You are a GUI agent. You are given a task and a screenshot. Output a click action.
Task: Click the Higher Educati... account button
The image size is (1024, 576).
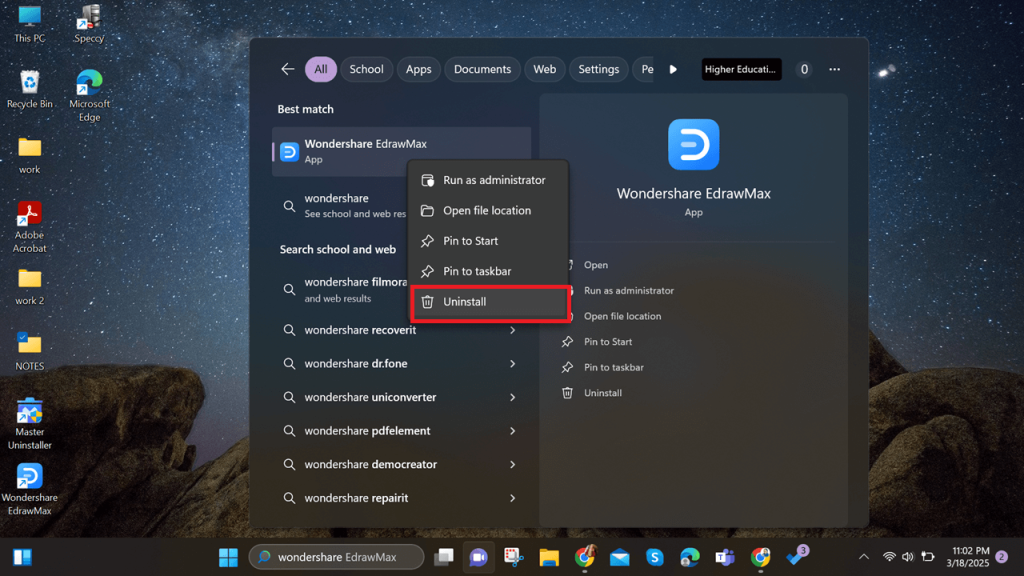pyautogui.click(x=741, y=69)
